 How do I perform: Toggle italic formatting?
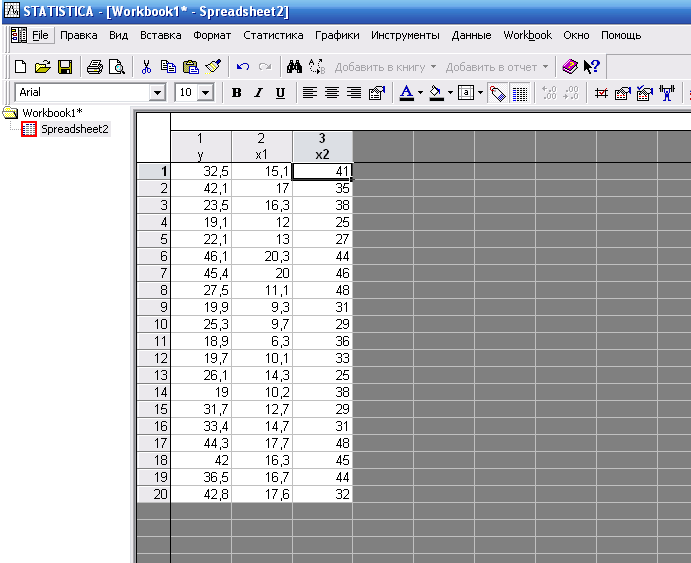click(258, 93)
